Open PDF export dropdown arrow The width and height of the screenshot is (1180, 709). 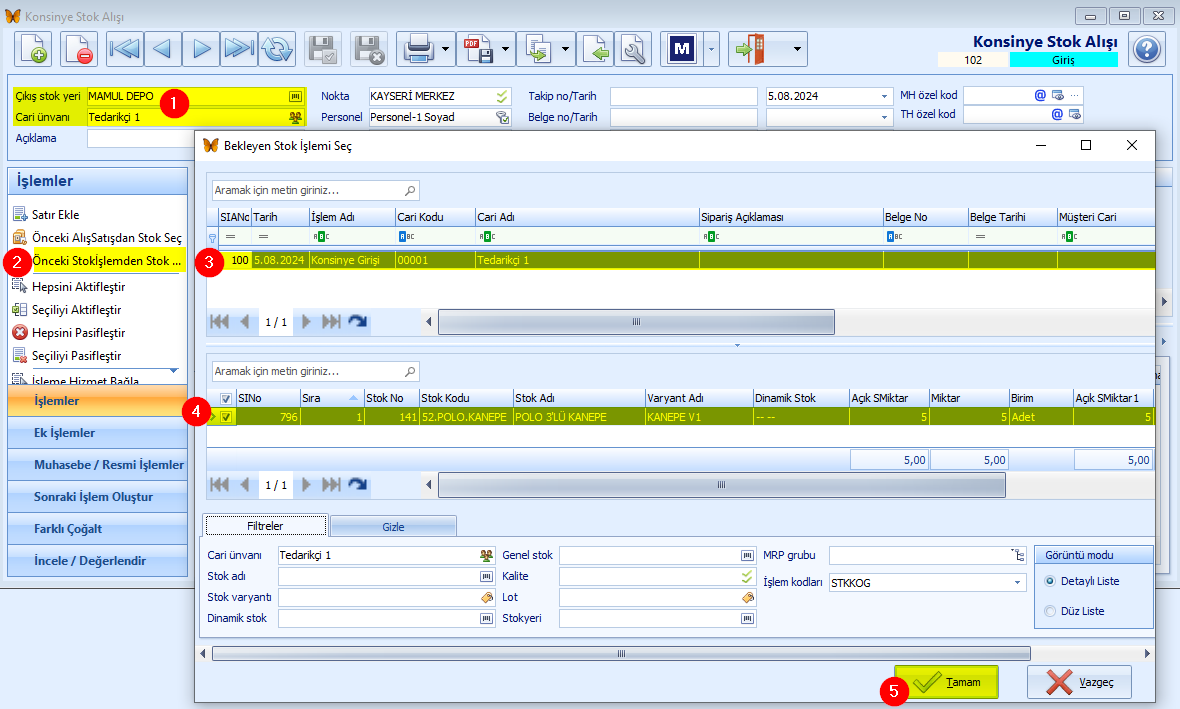(x=506, y=50)
